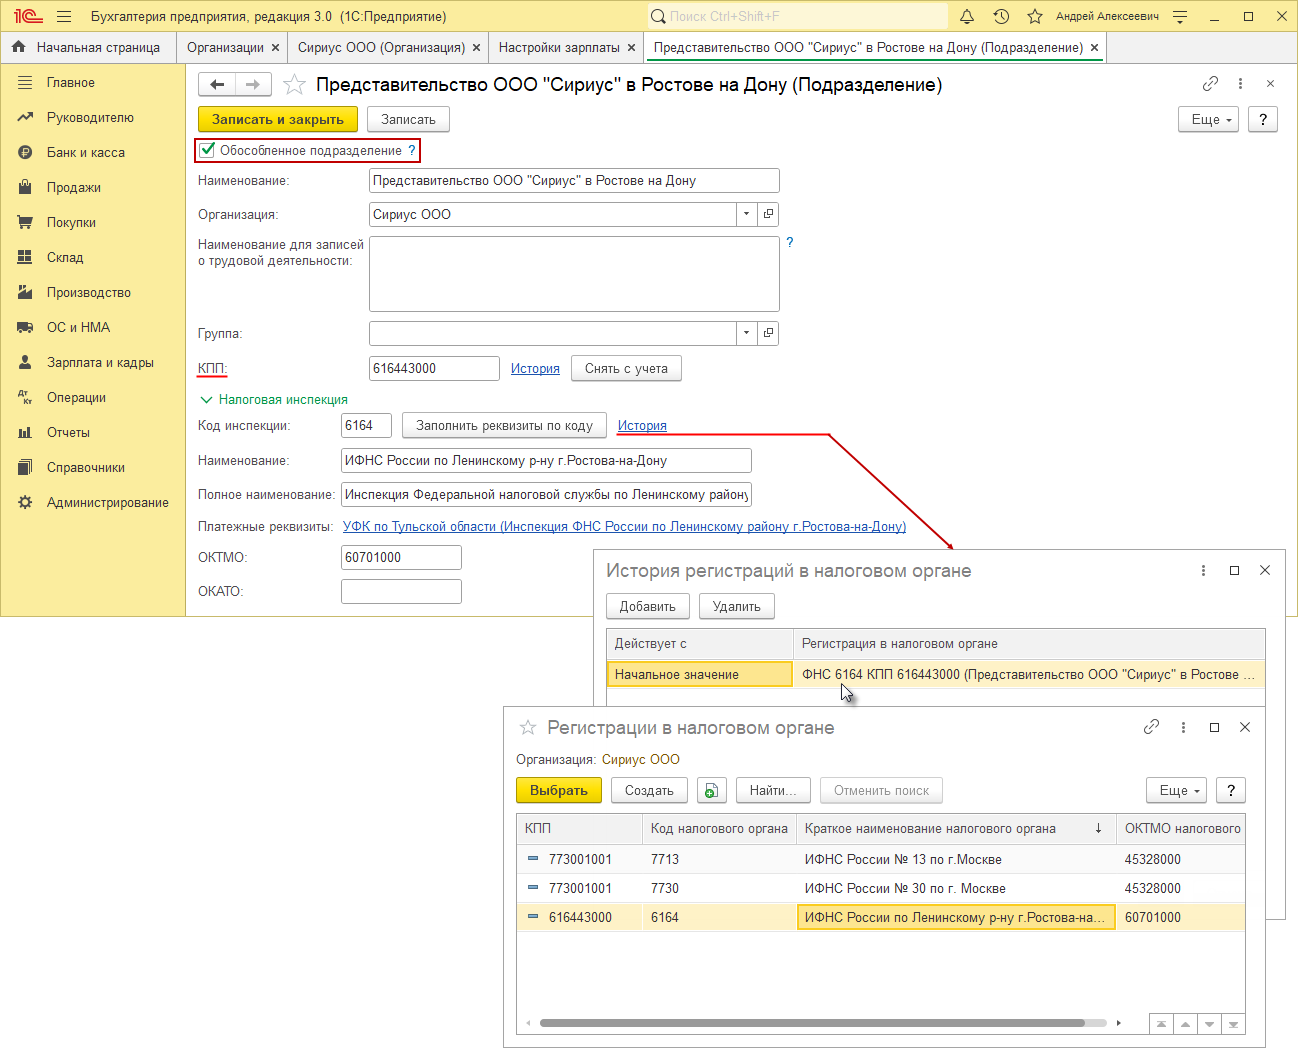Open Еще dropdown in Регистрации window
This screenshot has height=1050, width=1298.
pos(1177,790)
